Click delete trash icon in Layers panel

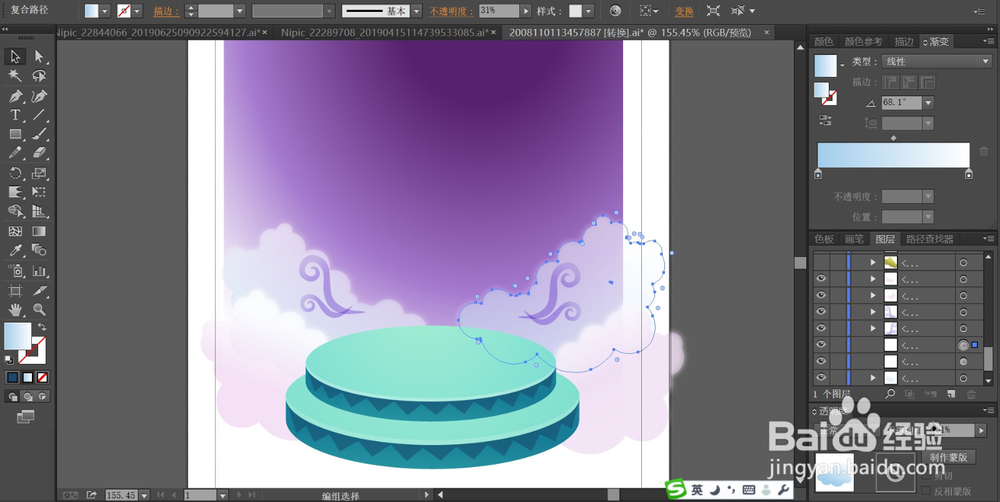(971, 395)
